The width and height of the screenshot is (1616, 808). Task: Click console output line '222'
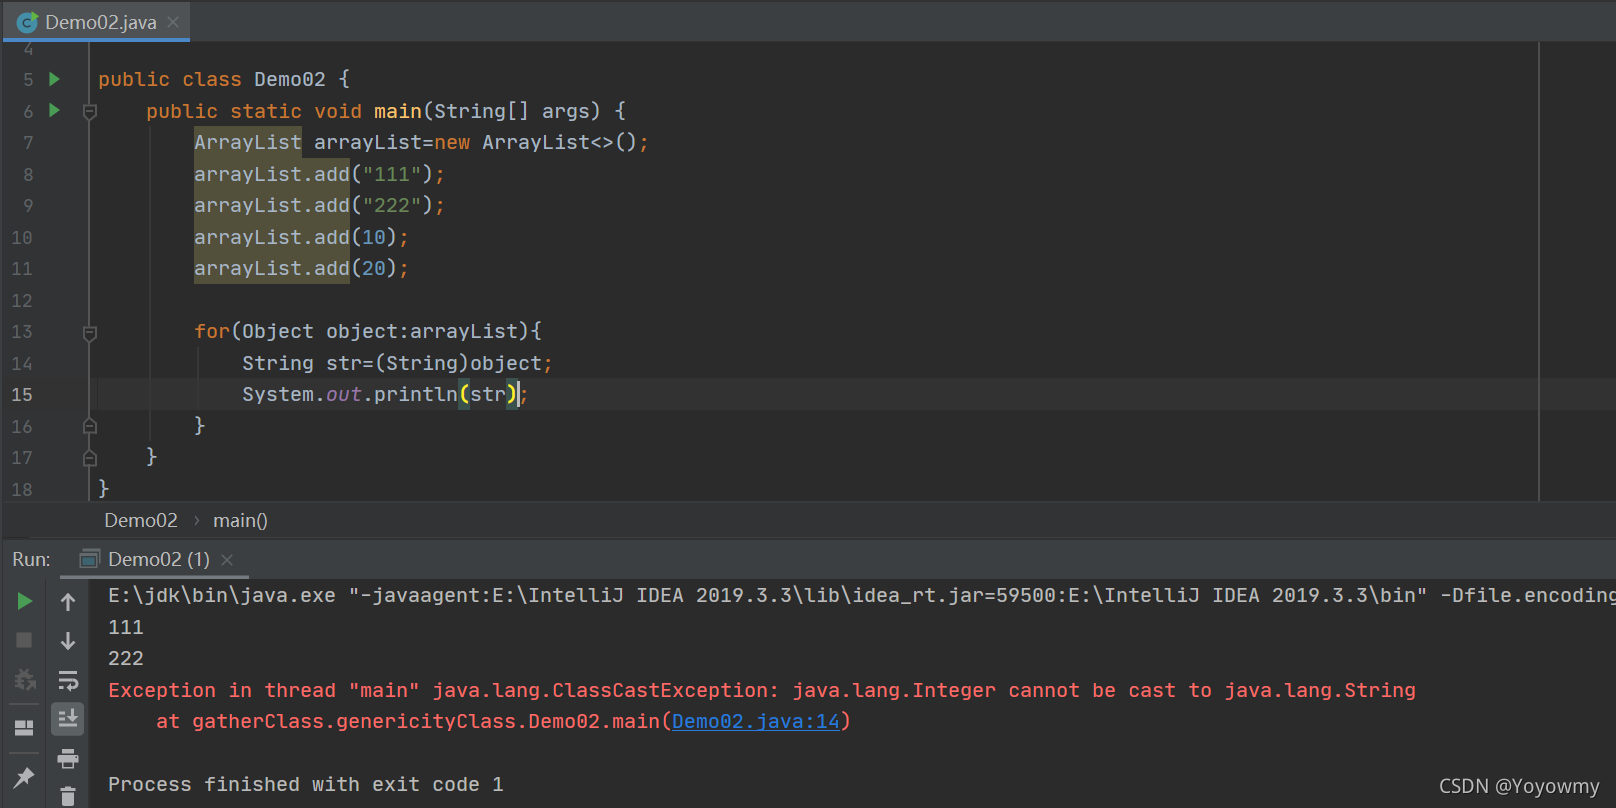(x=126, y=658)
